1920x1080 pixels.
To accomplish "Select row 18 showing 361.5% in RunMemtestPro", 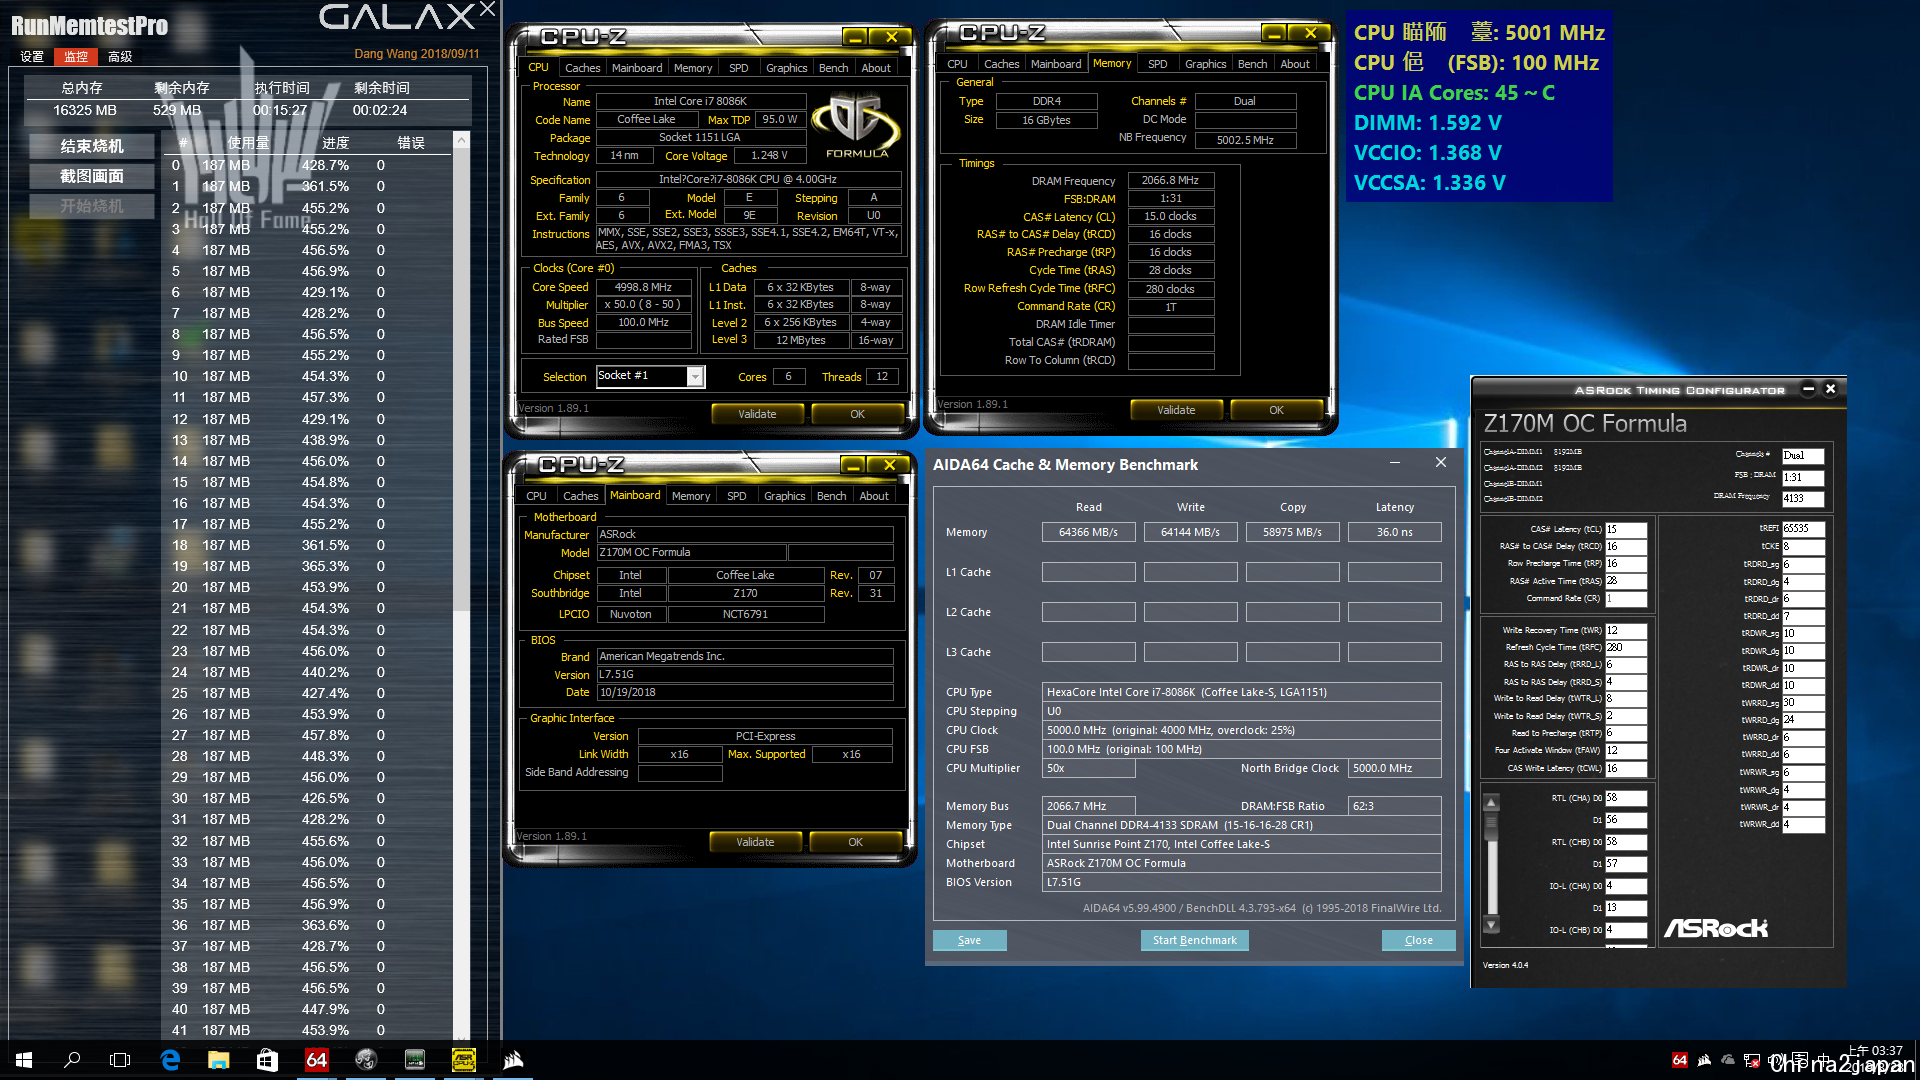I will click(x=306, y=545).
